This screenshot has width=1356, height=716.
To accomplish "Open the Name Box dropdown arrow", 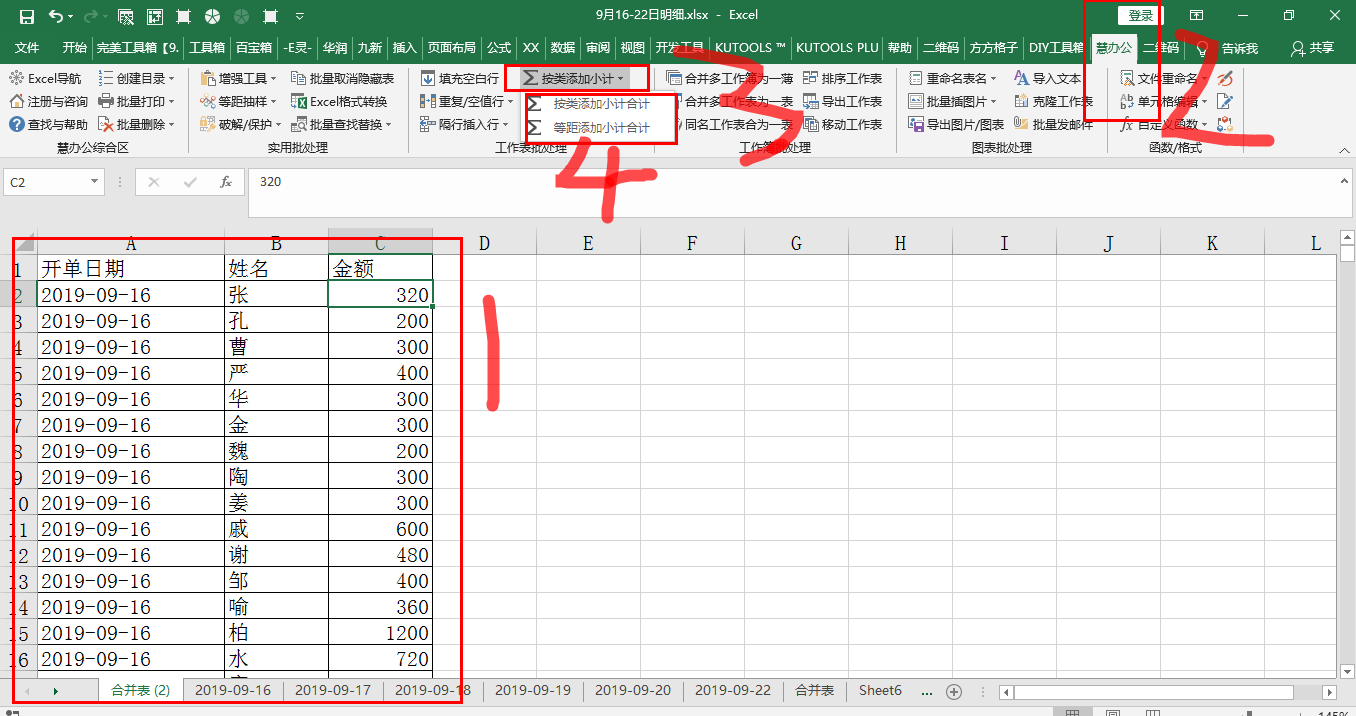I will [x=95, y=182].
